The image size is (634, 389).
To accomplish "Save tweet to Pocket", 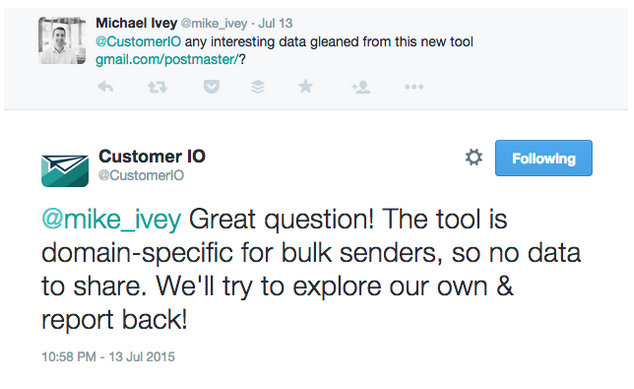I will click(x=211, y=87).
